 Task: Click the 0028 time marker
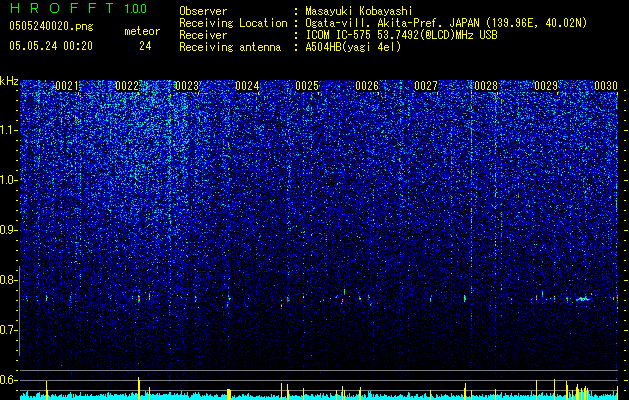[486, 86]
